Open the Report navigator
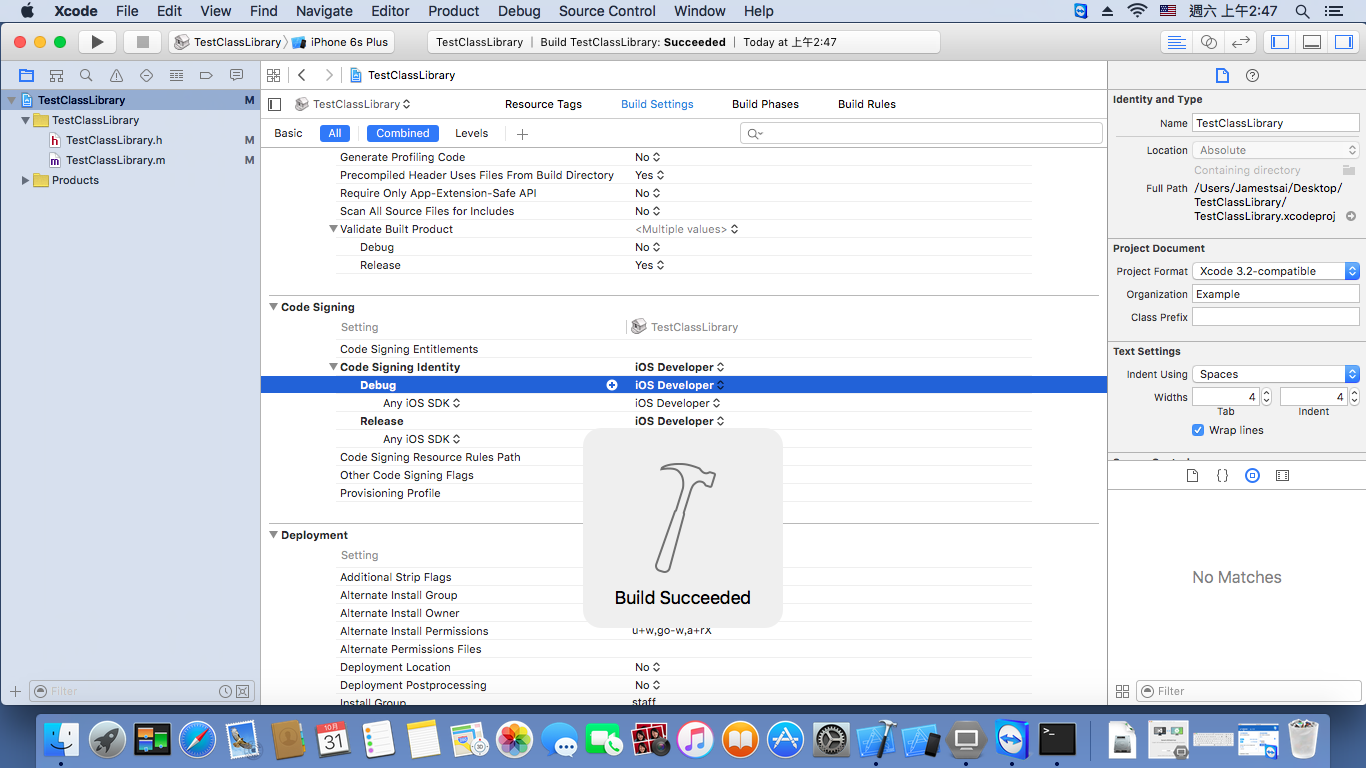Screen dimensions: 1366x768 [236, 75]
